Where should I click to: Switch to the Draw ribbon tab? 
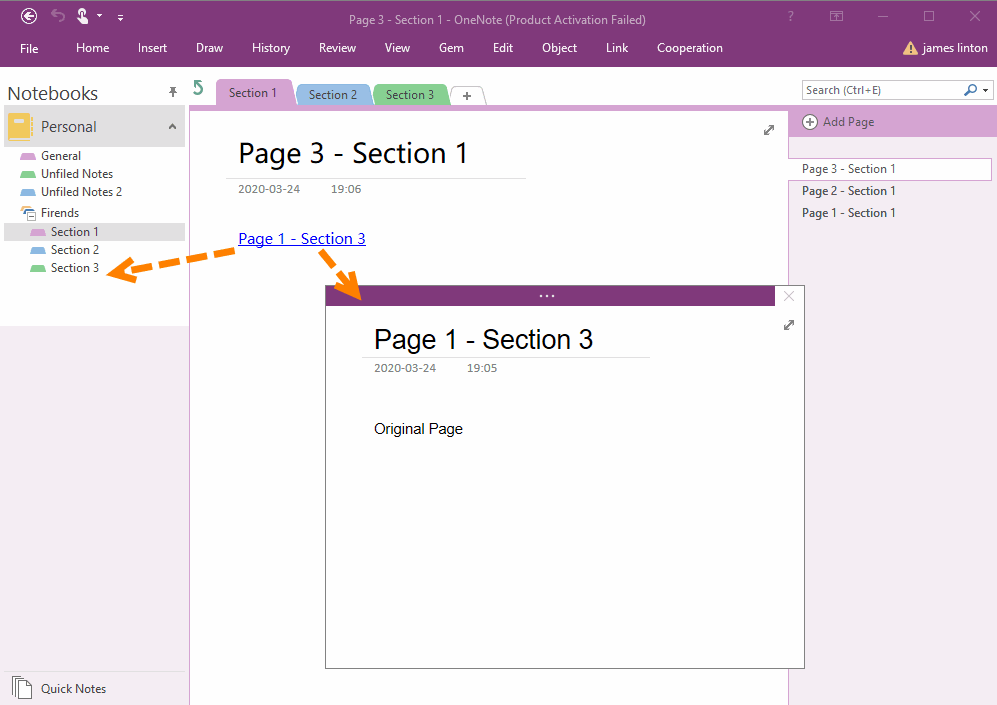click(209, 48)
